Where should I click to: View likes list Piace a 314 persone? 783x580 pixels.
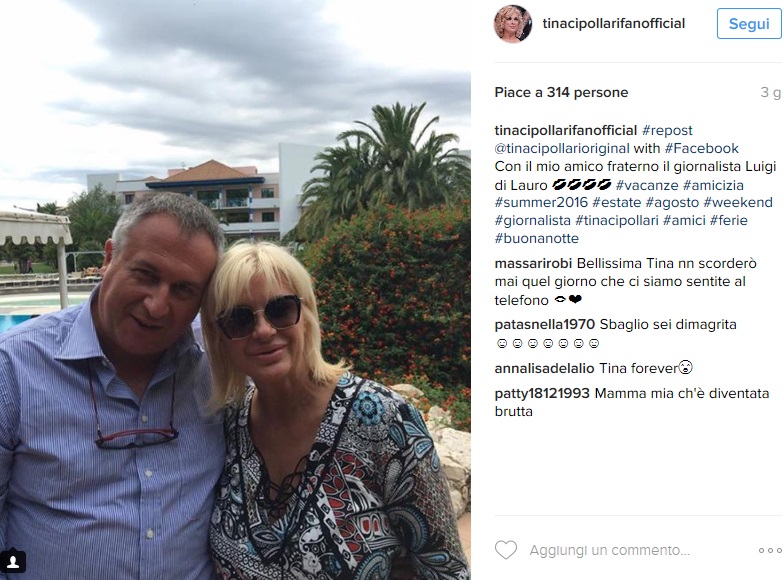point(561,92)
